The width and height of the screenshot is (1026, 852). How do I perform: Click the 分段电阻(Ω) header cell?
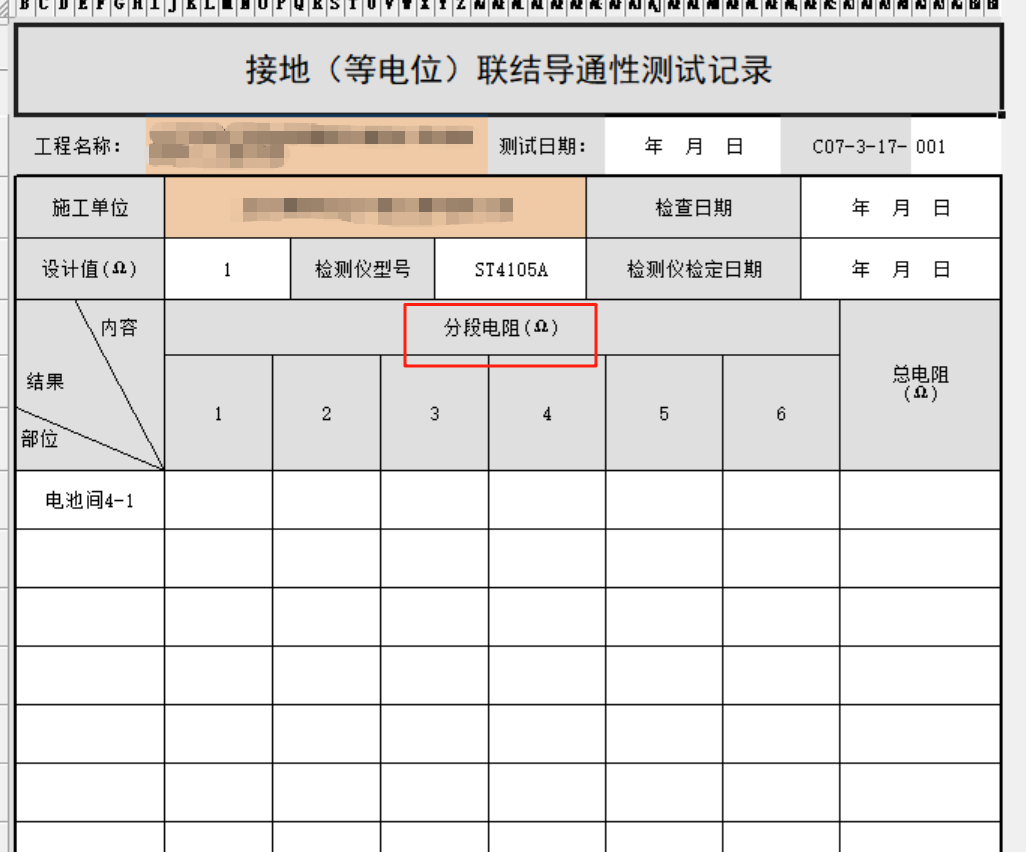click(502, 327)
